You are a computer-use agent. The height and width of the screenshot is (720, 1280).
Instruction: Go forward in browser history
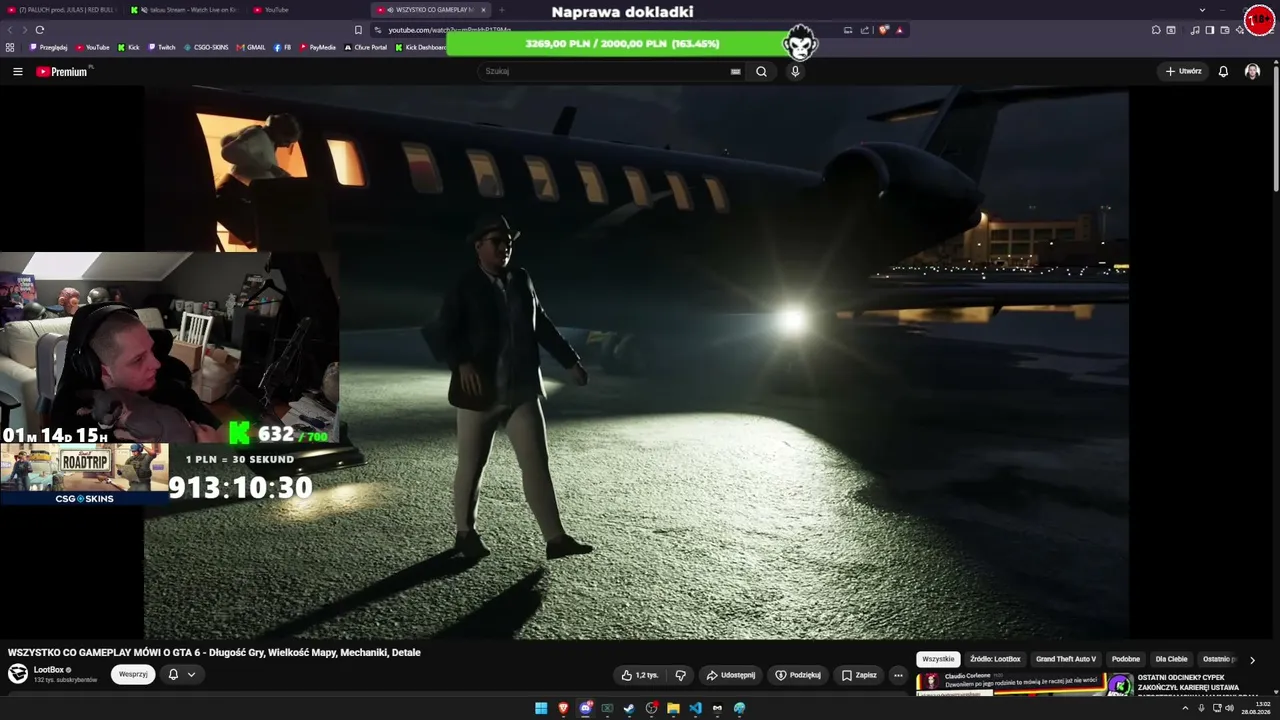[x=24, y=30]
